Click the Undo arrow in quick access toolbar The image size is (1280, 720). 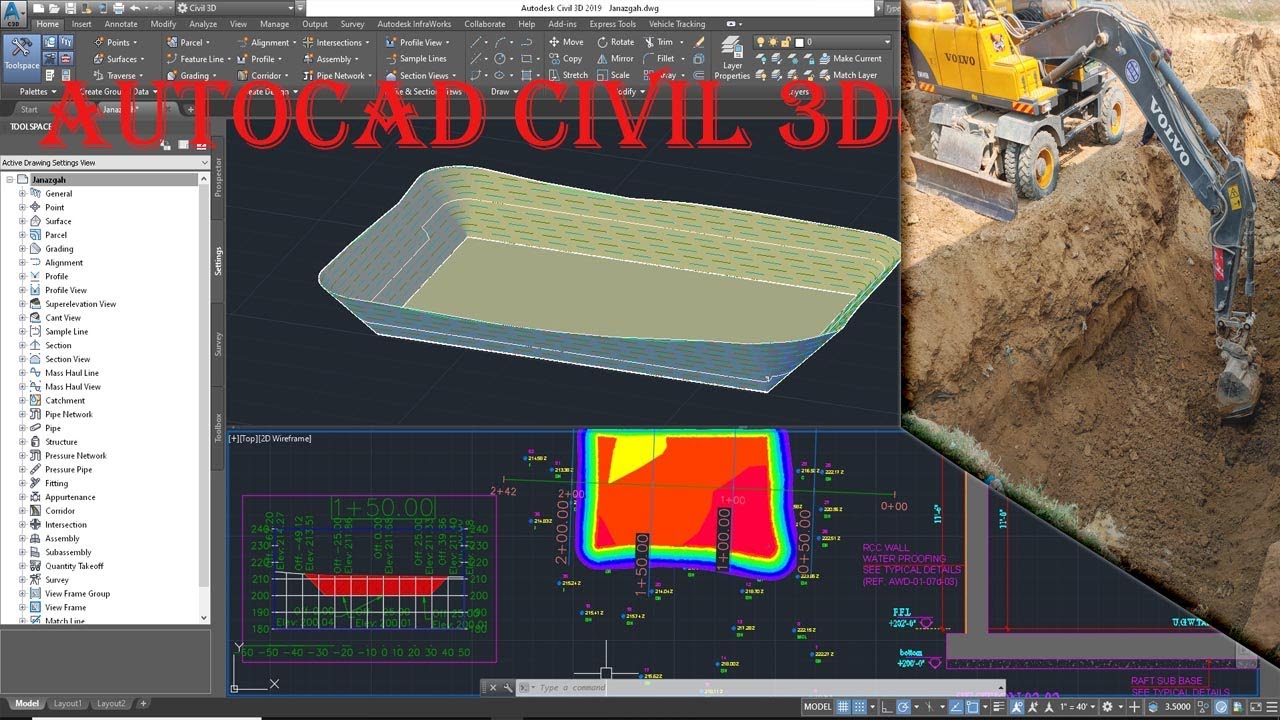[x=134, y=8]
